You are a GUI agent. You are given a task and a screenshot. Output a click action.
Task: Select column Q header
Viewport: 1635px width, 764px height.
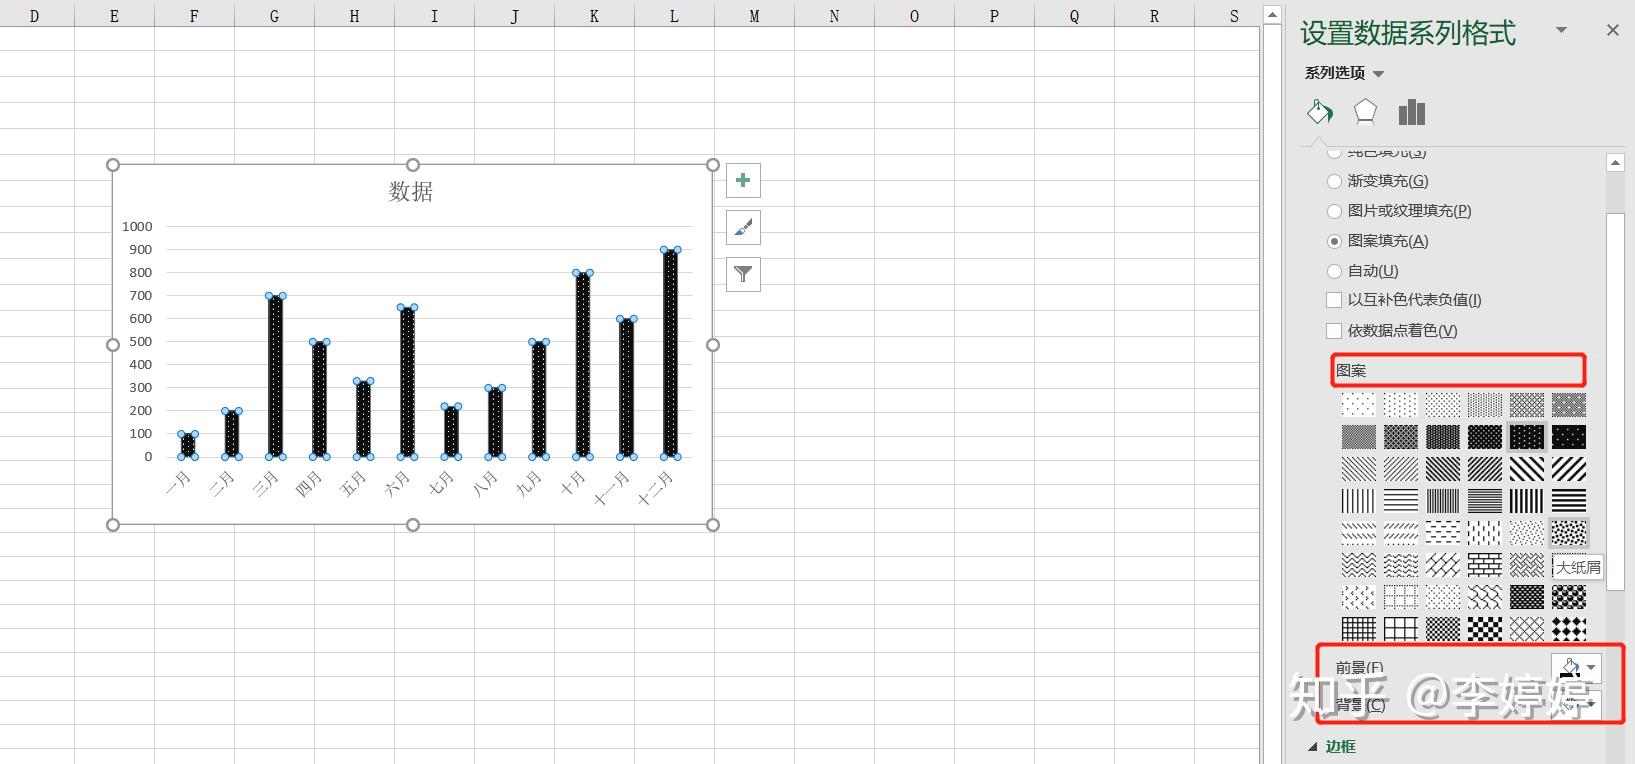pos(1074,15)
